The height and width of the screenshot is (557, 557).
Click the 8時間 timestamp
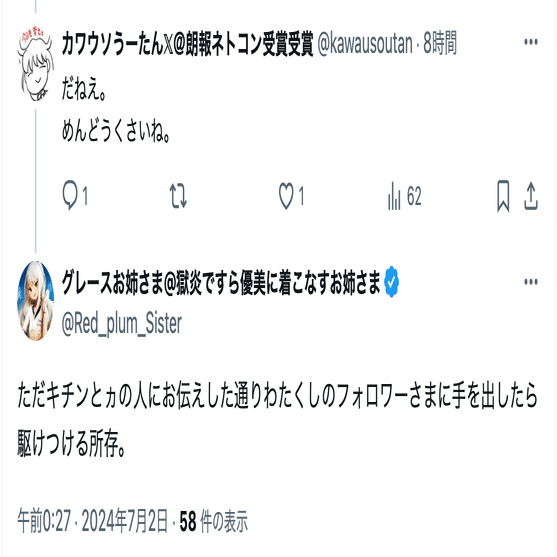[440, 43]
